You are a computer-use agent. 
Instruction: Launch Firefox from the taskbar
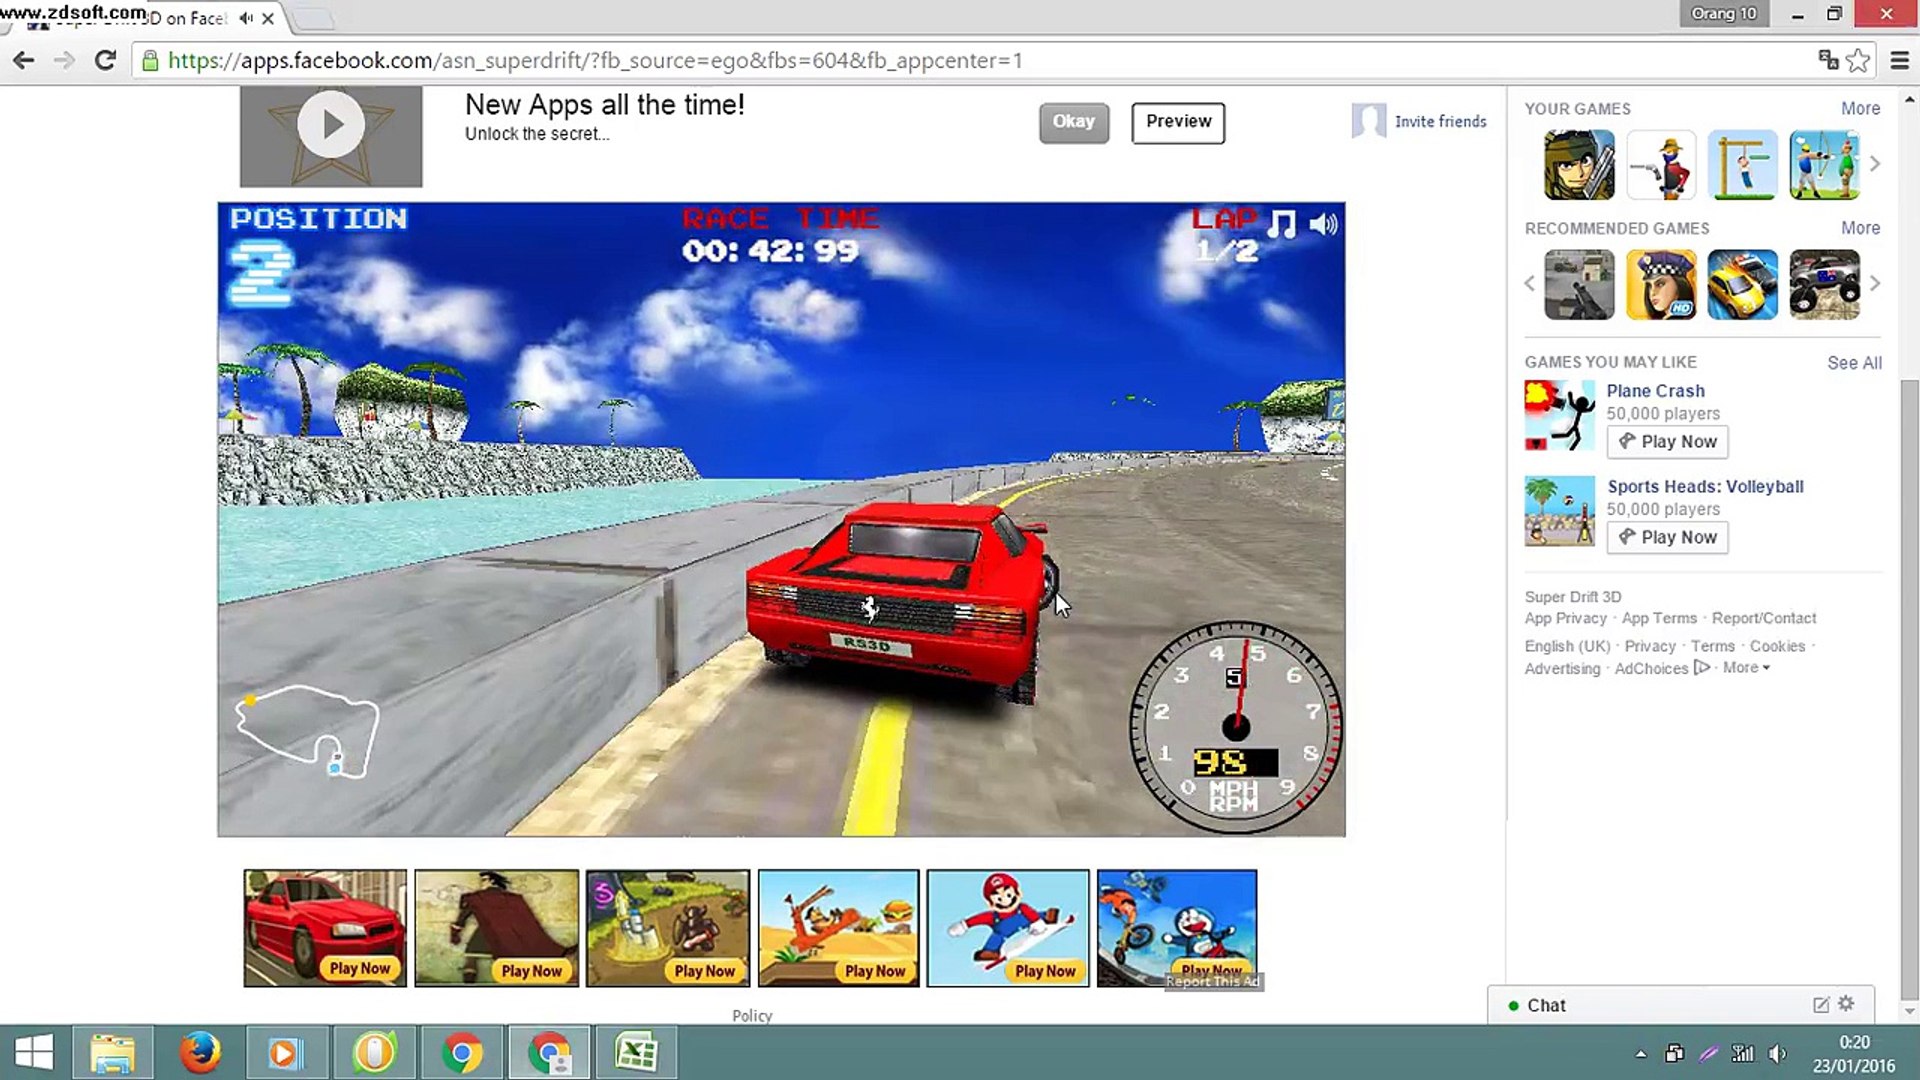200,1053
